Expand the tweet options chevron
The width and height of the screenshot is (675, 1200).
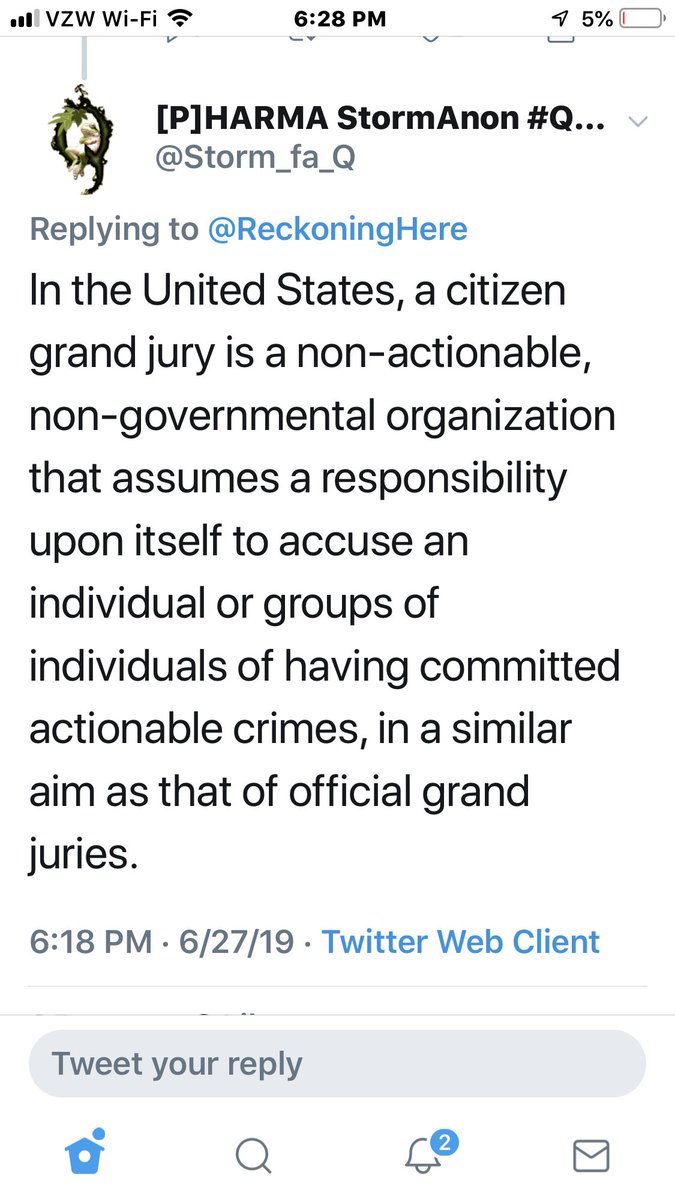638,122
